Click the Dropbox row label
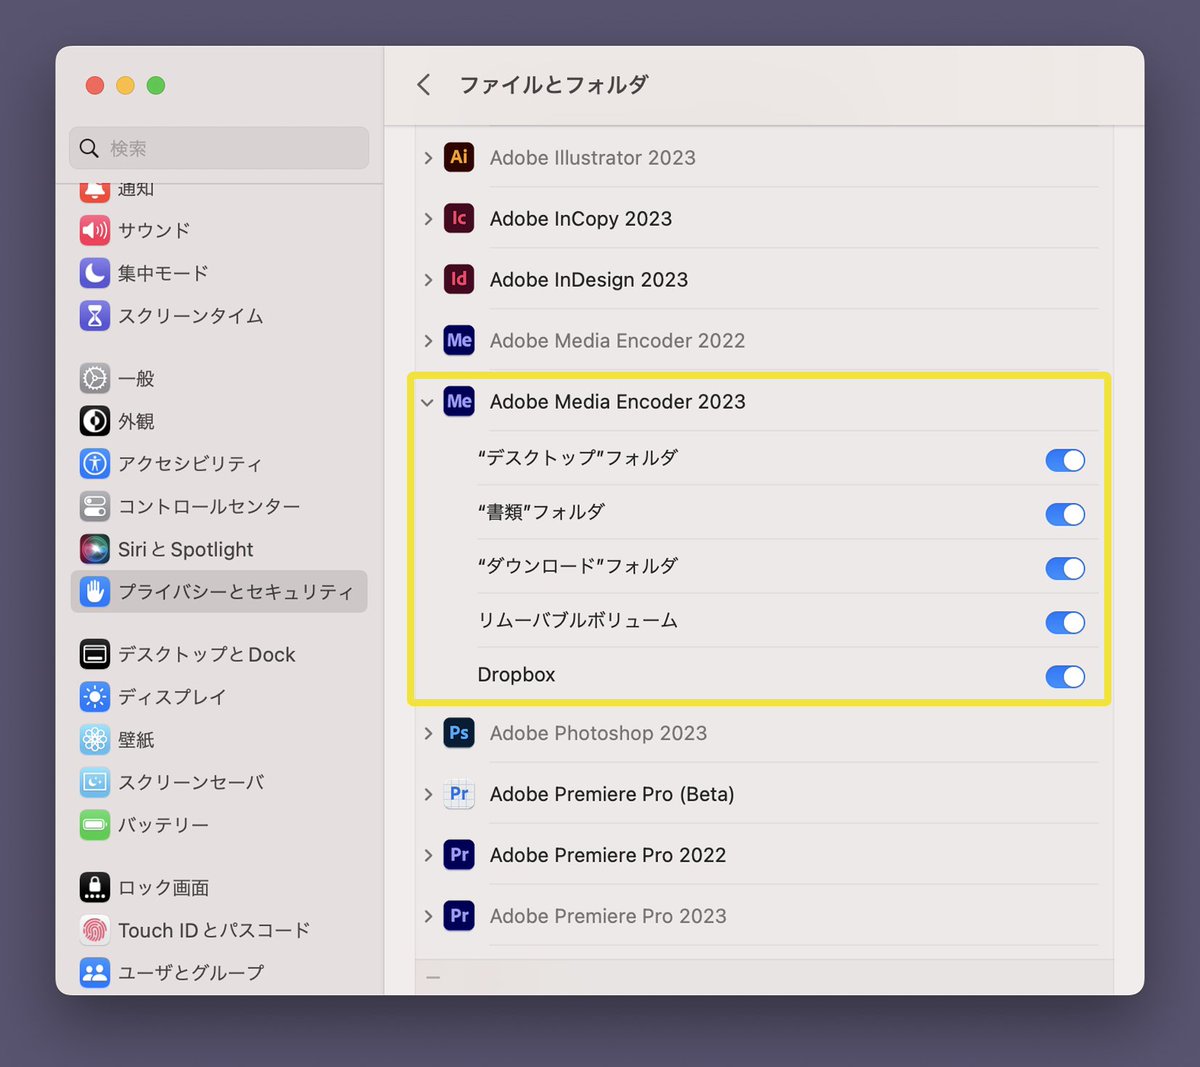Image resolution: width=1200 pixels, height=1067 pixels. [516, 675]
